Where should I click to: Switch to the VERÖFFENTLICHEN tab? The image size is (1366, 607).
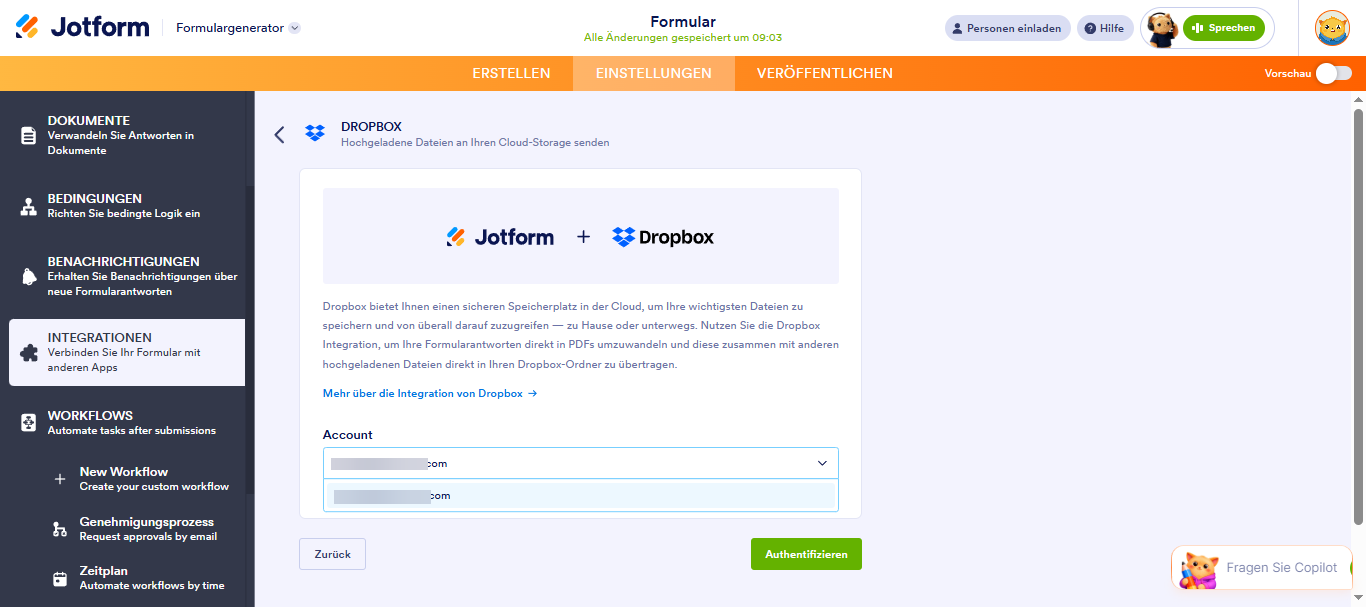pos(825,73)
